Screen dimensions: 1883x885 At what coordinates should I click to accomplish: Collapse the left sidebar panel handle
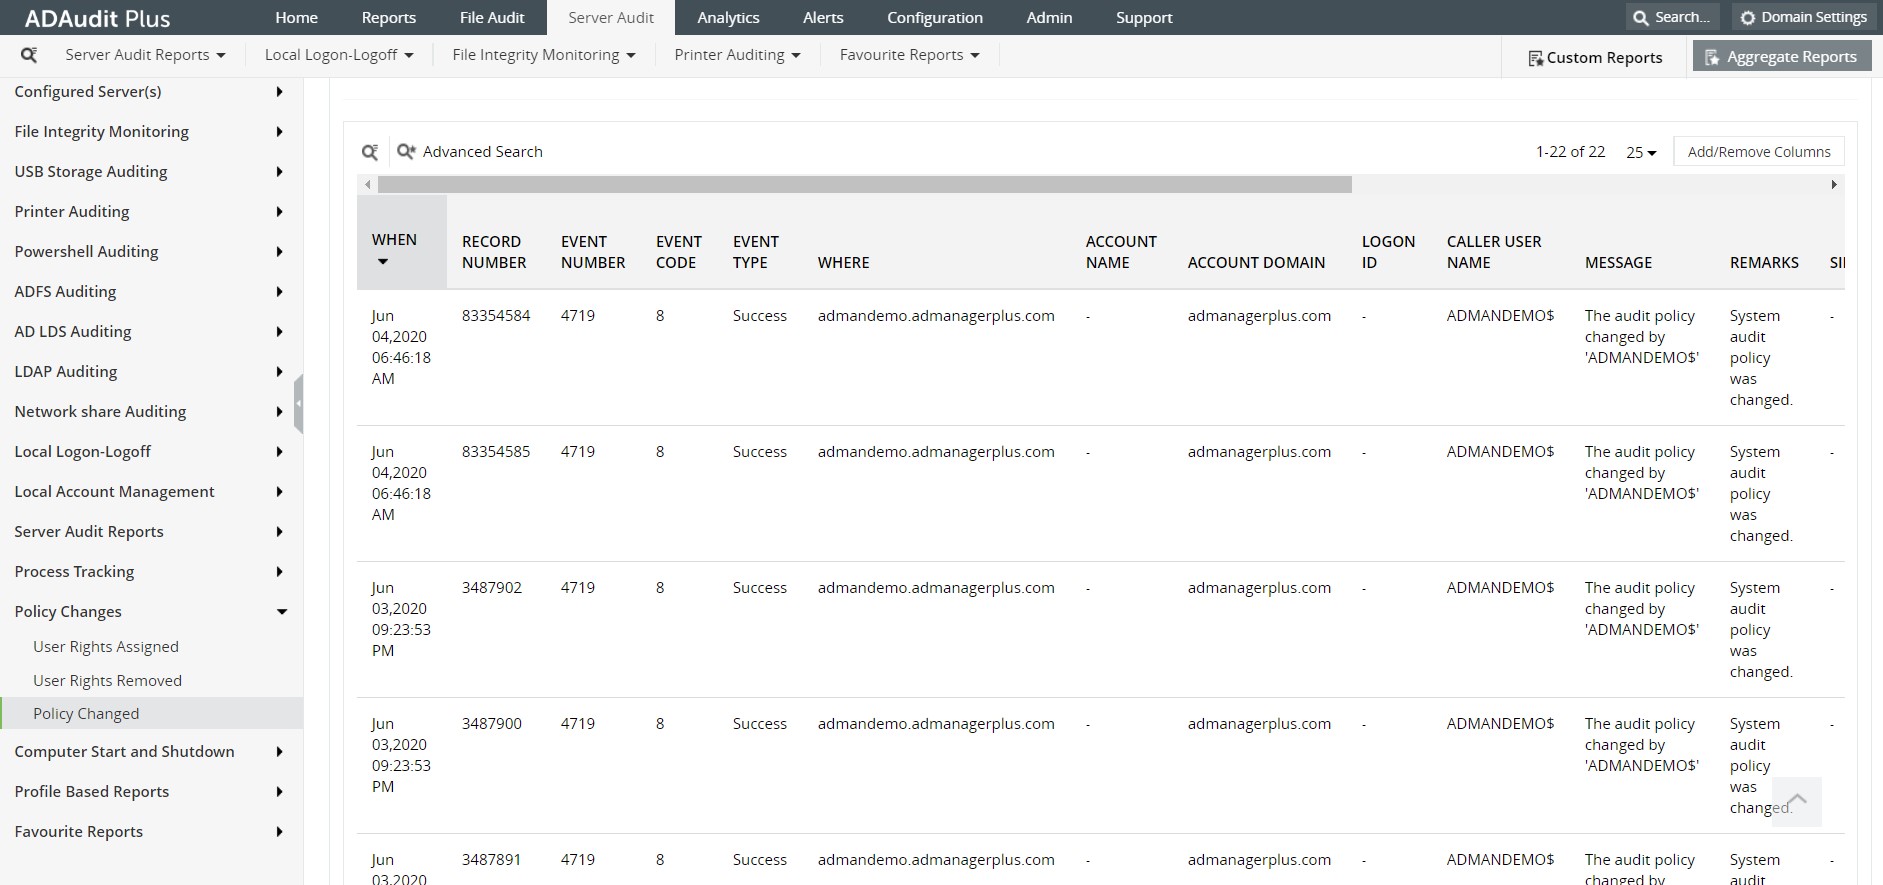pos(298,404)
